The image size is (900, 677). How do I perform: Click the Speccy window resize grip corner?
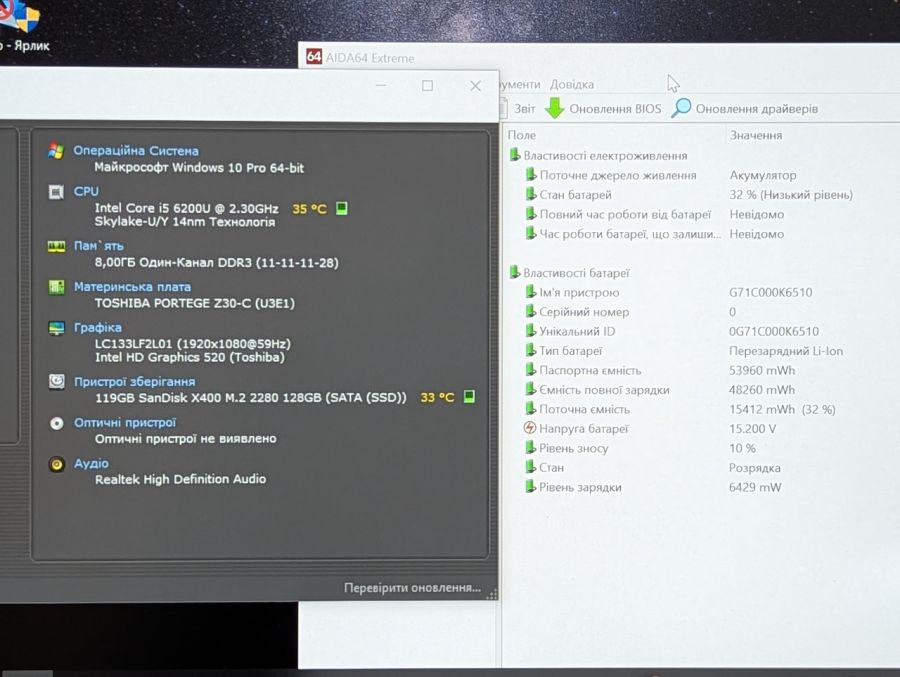click(492, 594)
